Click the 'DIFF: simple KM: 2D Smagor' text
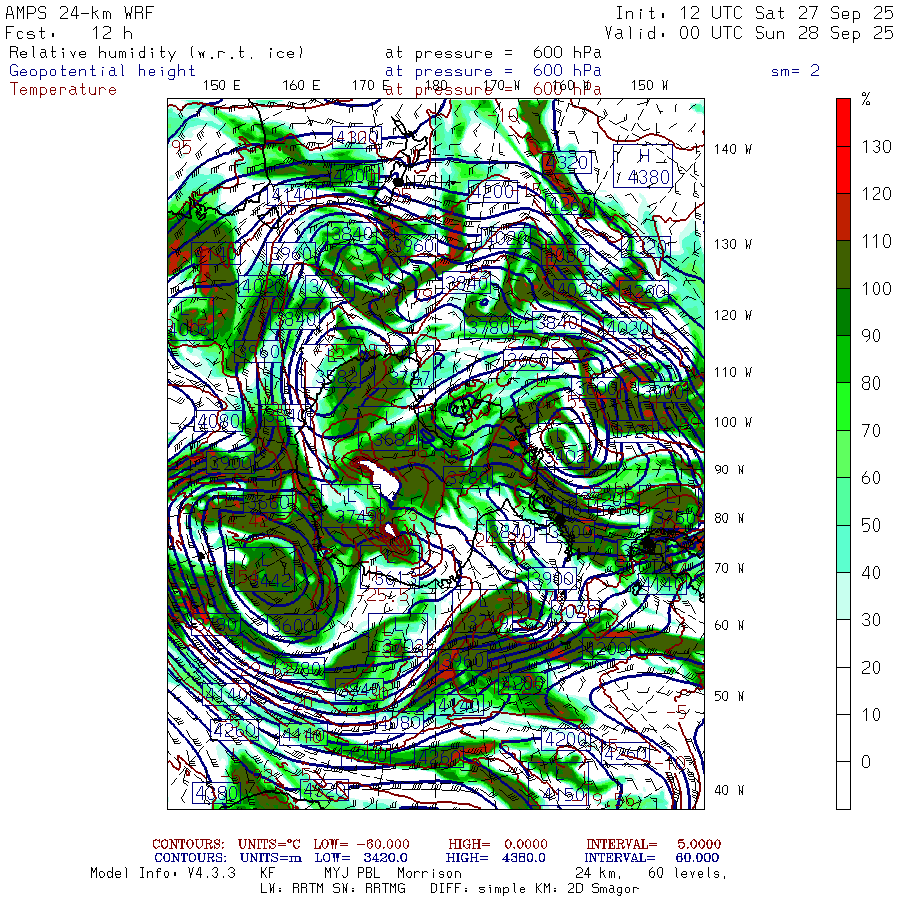This screenshot has height=900, width=900. (x=534, y=889)
